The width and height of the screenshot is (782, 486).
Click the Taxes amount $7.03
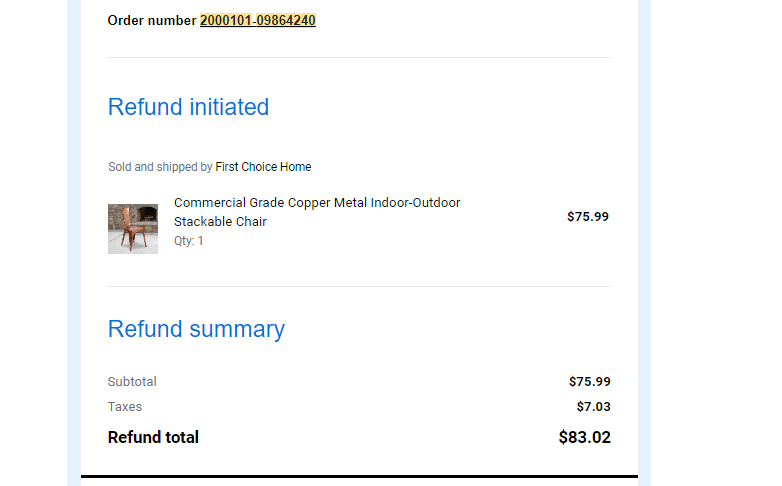pyautogui.click(x=593, y=407)
